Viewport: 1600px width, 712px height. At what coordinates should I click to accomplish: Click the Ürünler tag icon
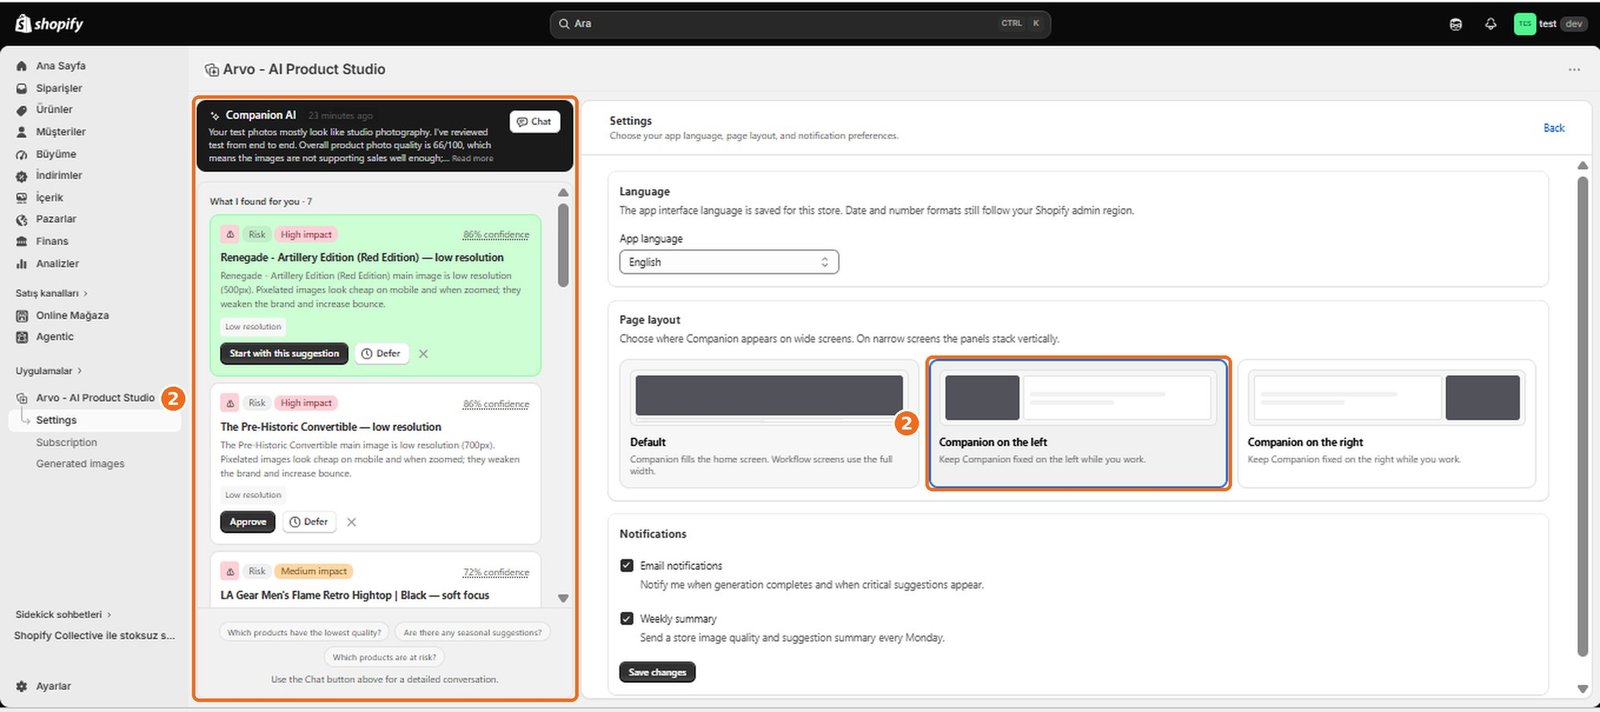pyautogui.click(x=22, y=110)
